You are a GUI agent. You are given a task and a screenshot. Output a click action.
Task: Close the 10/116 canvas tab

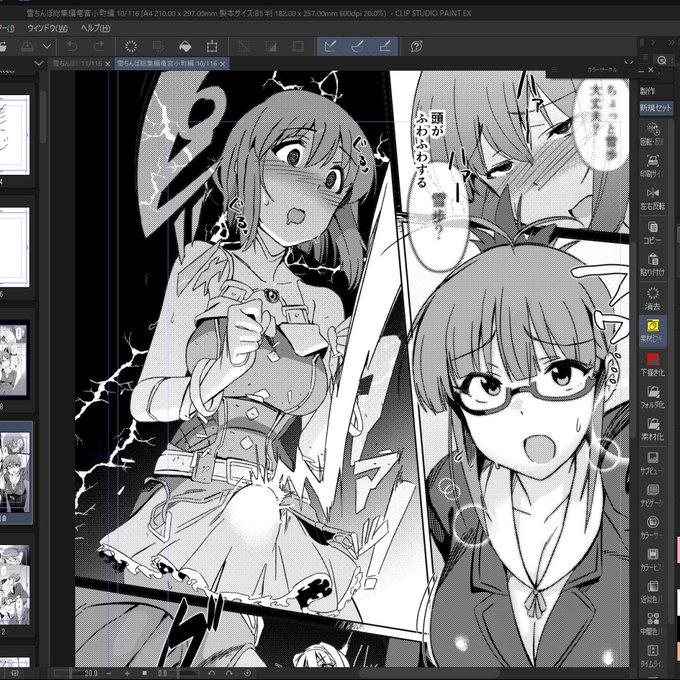coord(223,64)
